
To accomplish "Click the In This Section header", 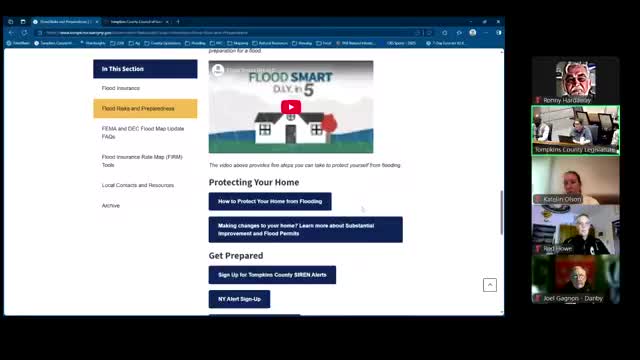I will pos(145,69).
